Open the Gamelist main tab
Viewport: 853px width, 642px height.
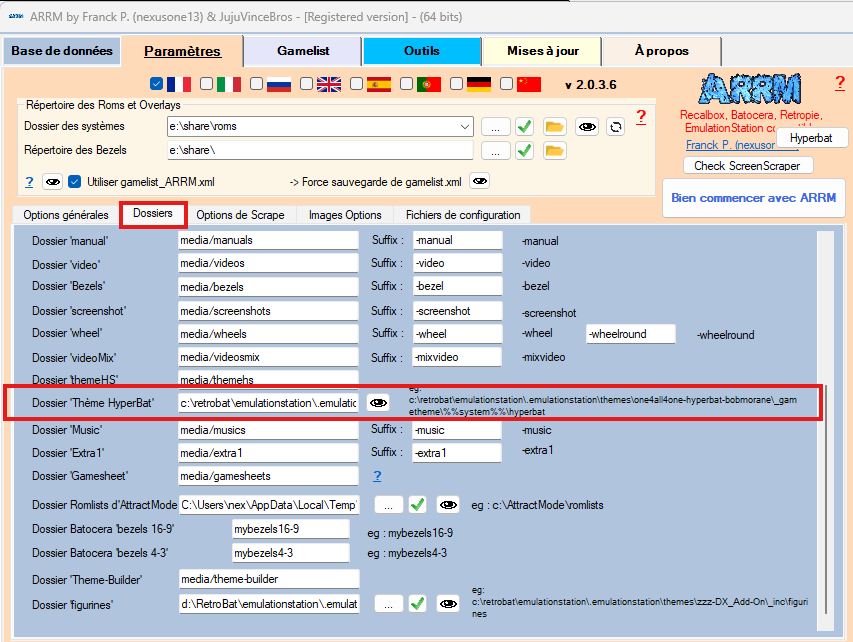click(x=305, y=51)
